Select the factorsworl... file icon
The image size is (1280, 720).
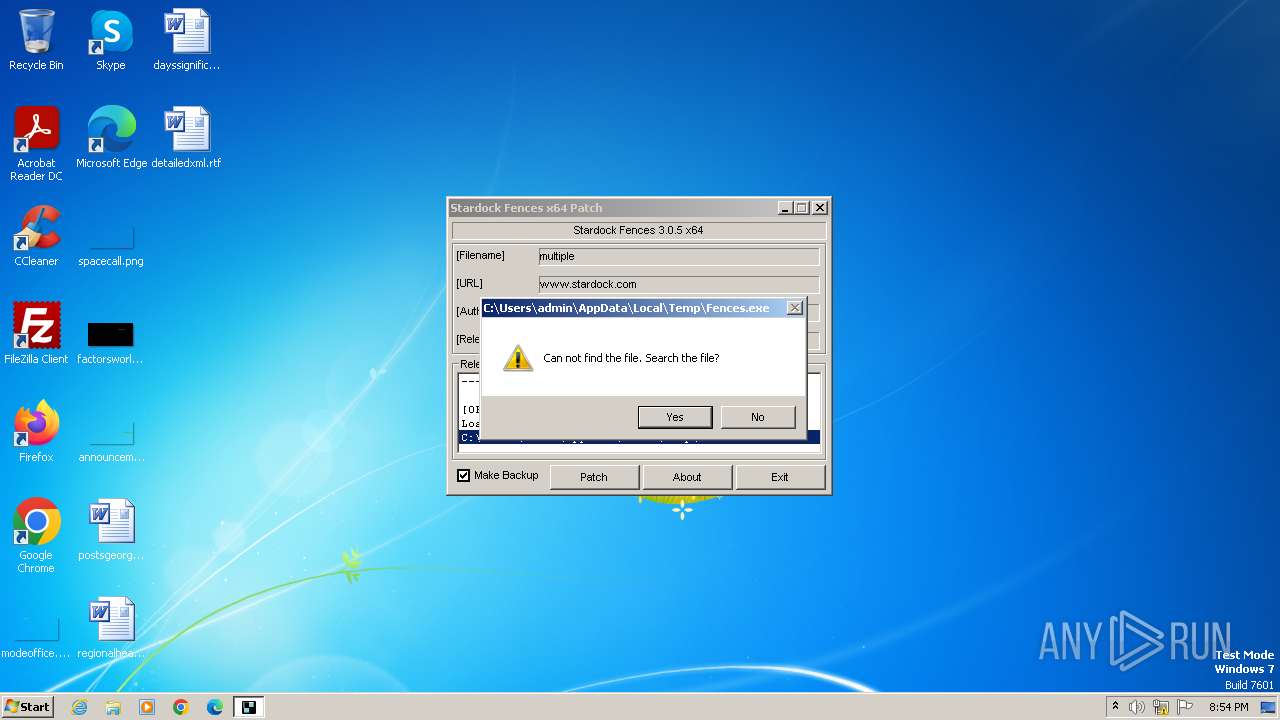(x=110, y=341)
